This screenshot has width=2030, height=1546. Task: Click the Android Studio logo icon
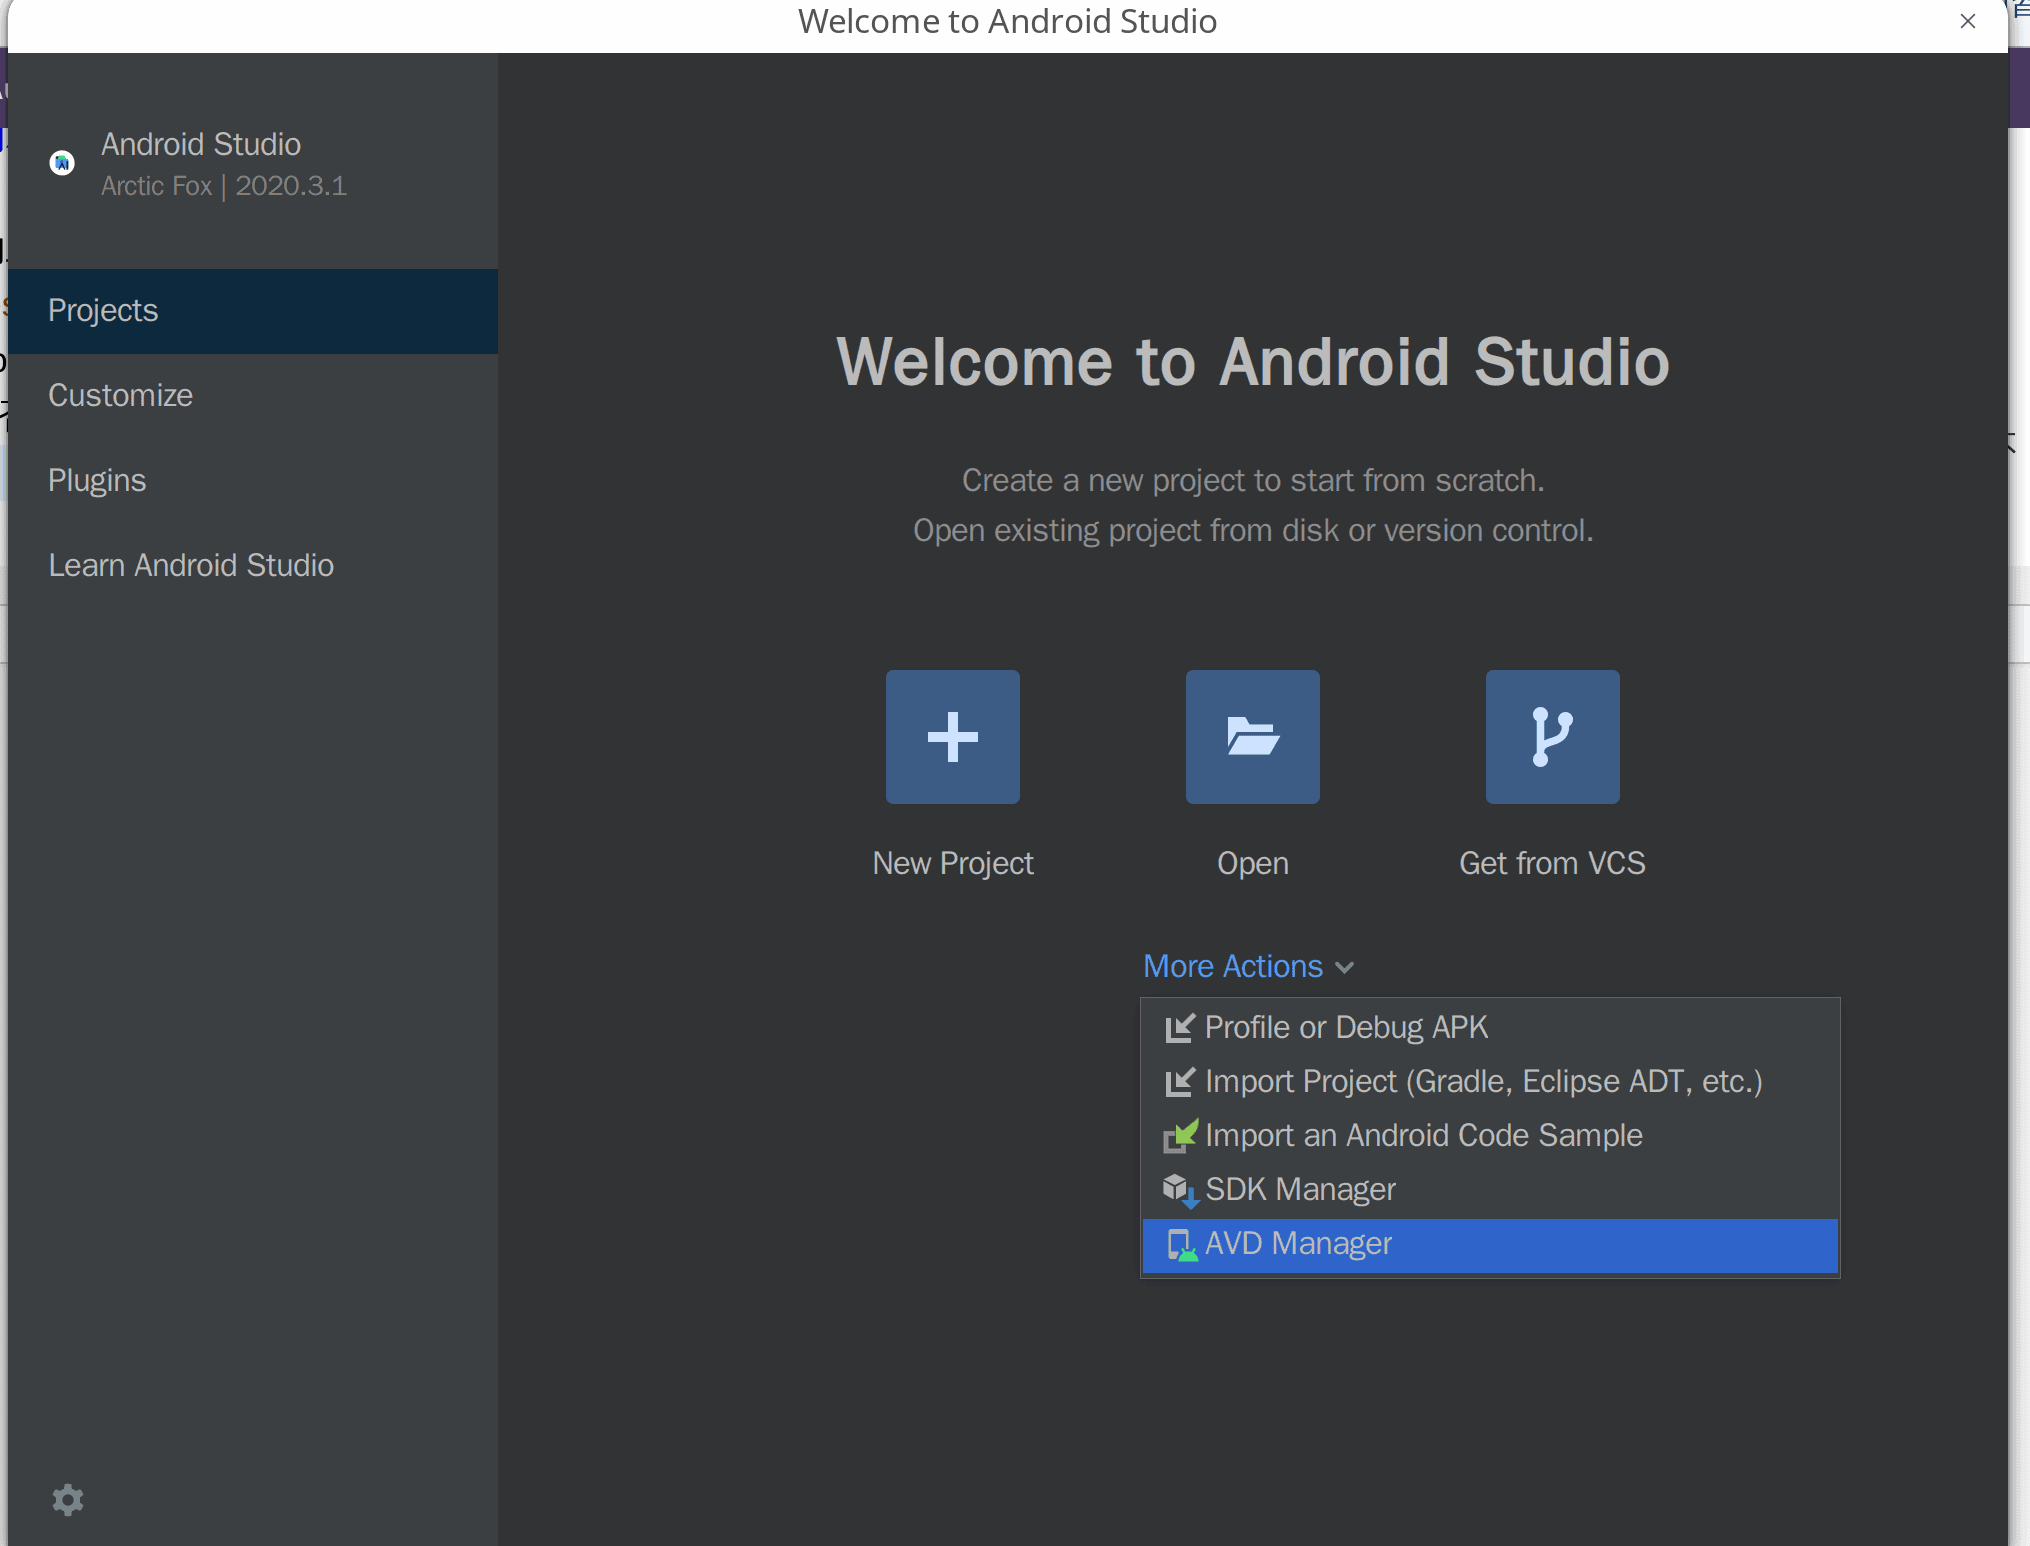[62, 162]
